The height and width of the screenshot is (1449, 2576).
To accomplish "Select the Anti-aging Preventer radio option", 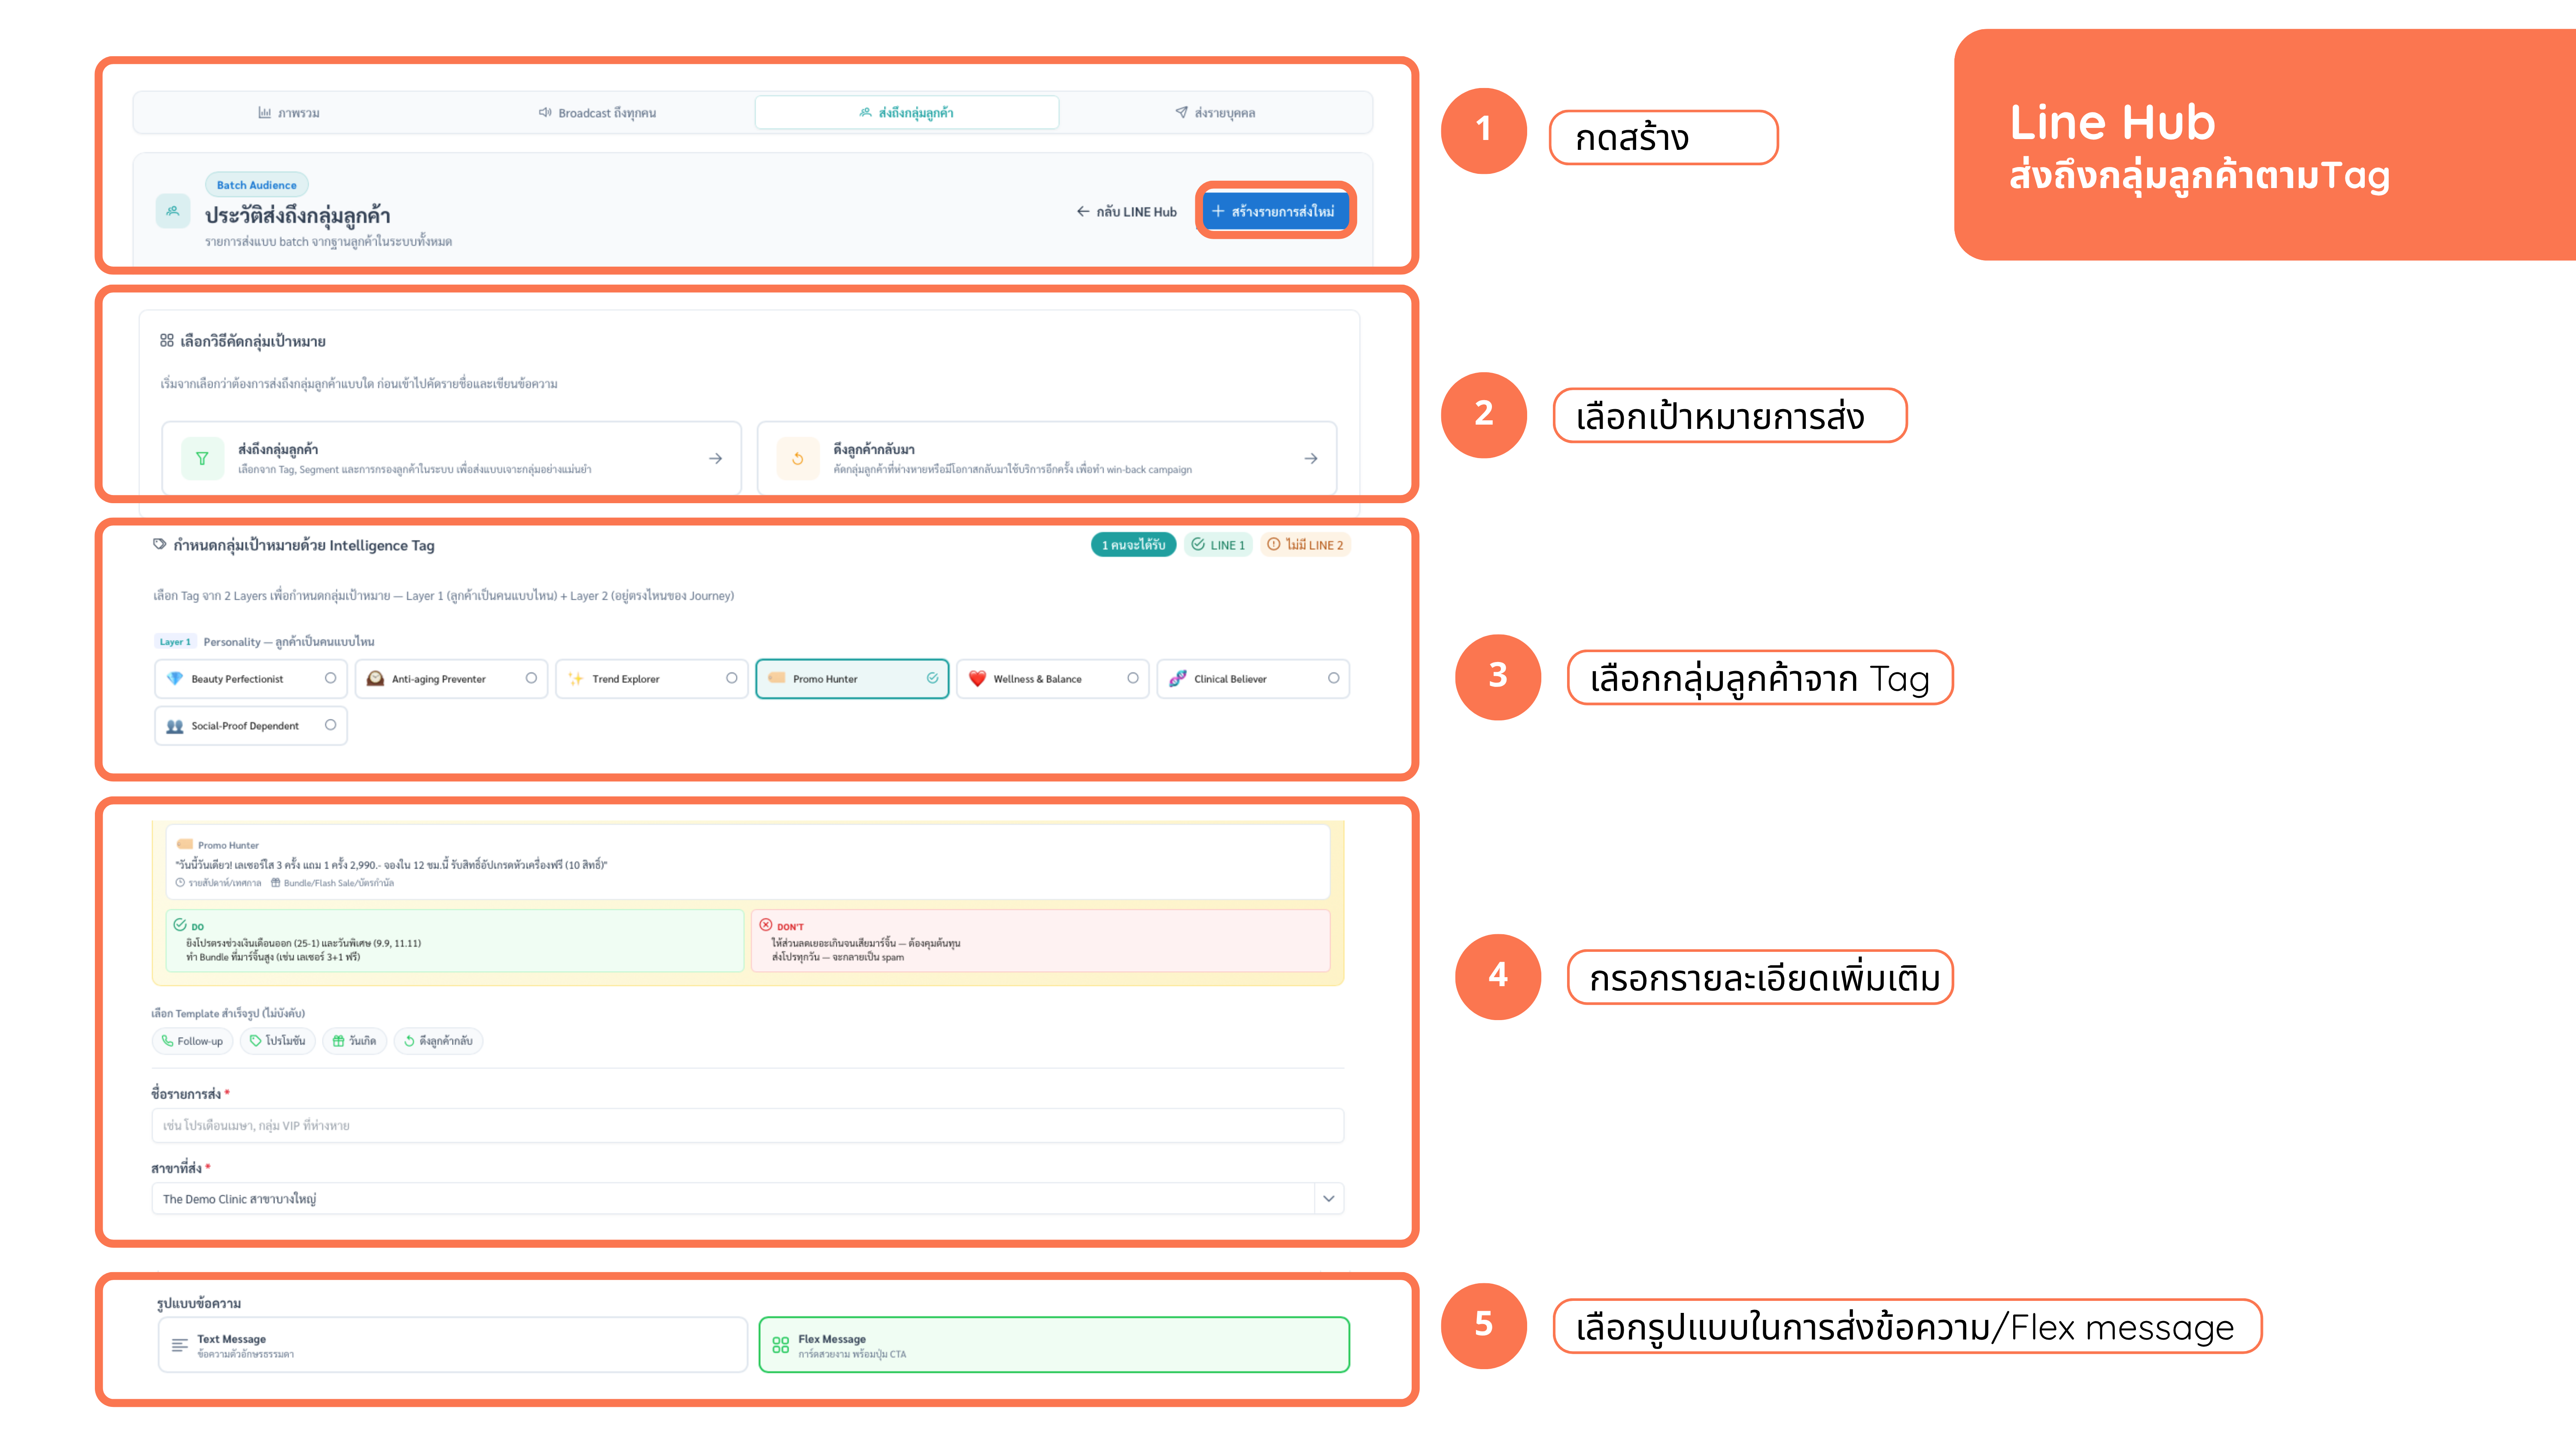I will point(531,678).
